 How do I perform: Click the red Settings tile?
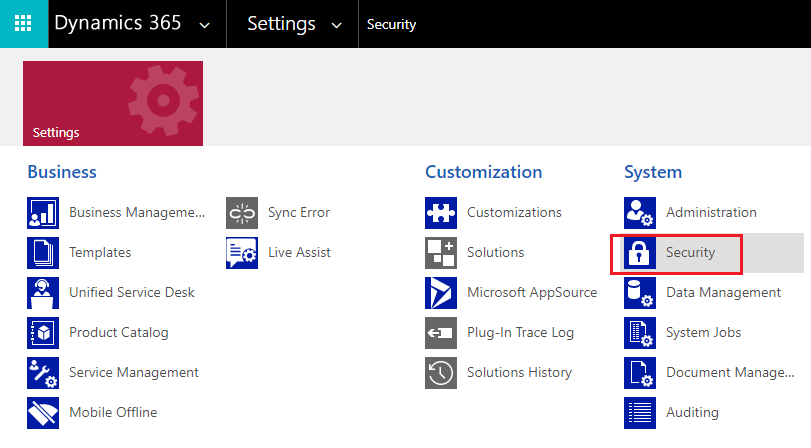click(113, 103)
